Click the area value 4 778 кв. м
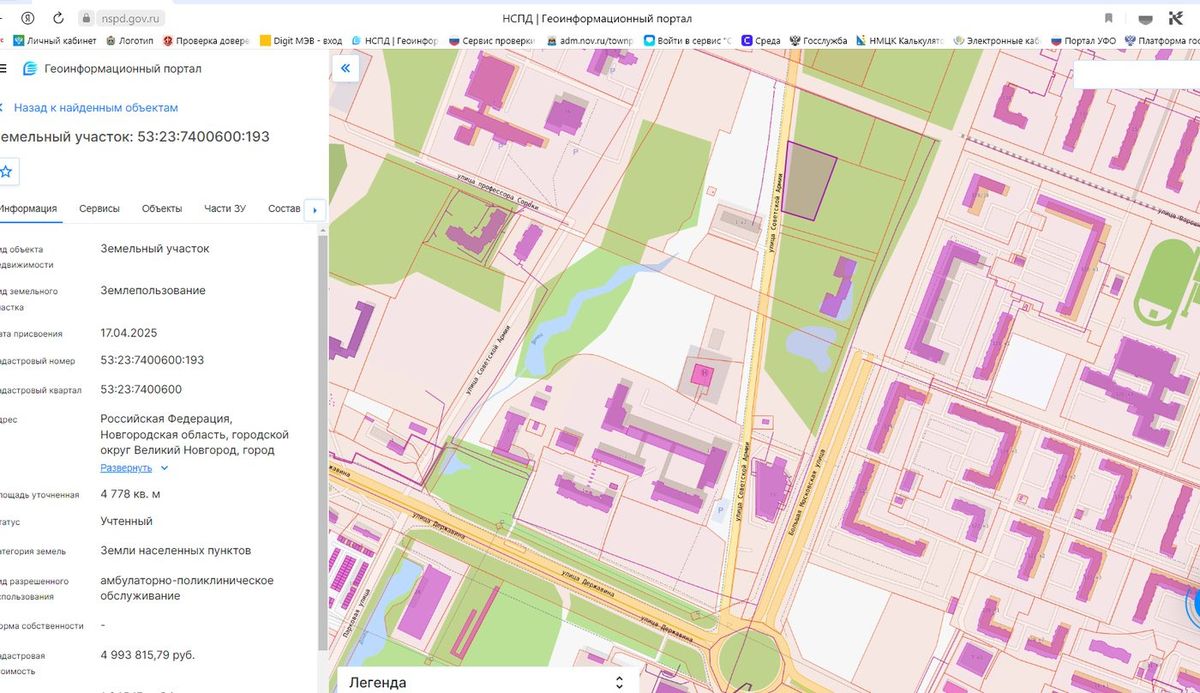Viewport: 1200px width, 693px height. (130, 494)
